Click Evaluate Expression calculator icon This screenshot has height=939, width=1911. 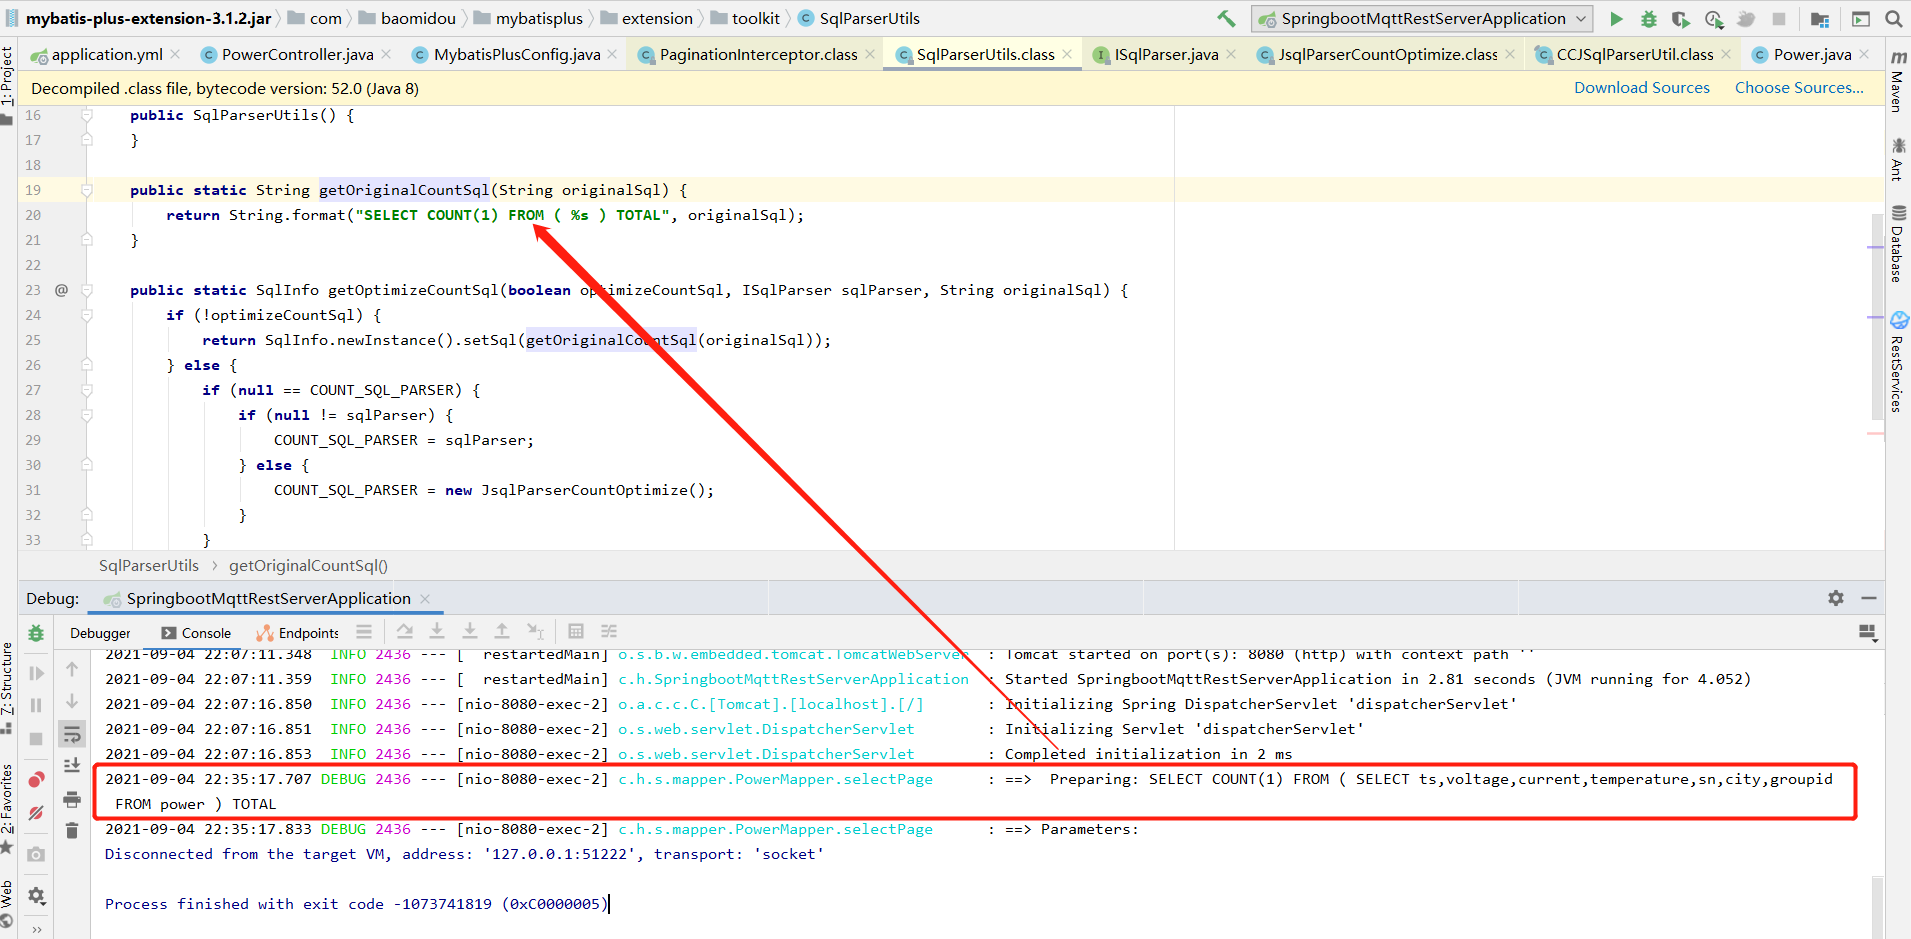pyautogui.click(x=576, y=631)
